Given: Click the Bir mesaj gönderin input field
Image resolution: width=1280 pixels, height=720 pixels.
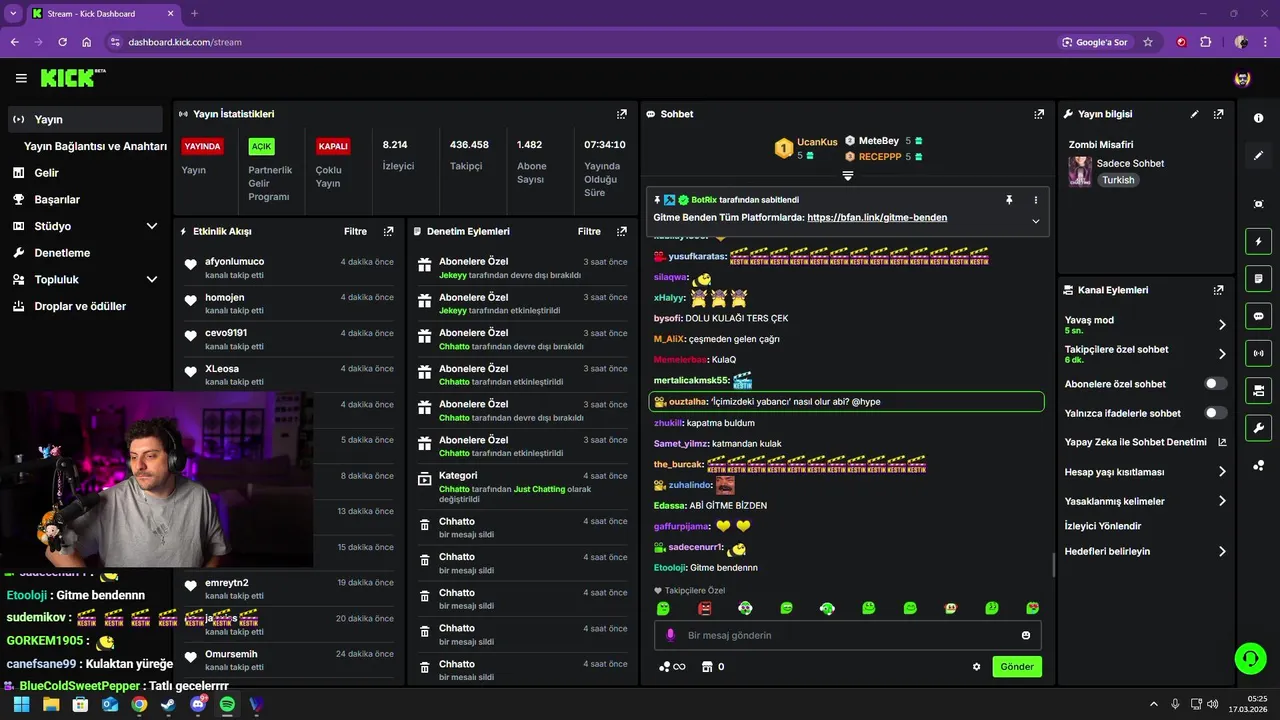Looking at the screenshot, I should (x=848, y=635).
